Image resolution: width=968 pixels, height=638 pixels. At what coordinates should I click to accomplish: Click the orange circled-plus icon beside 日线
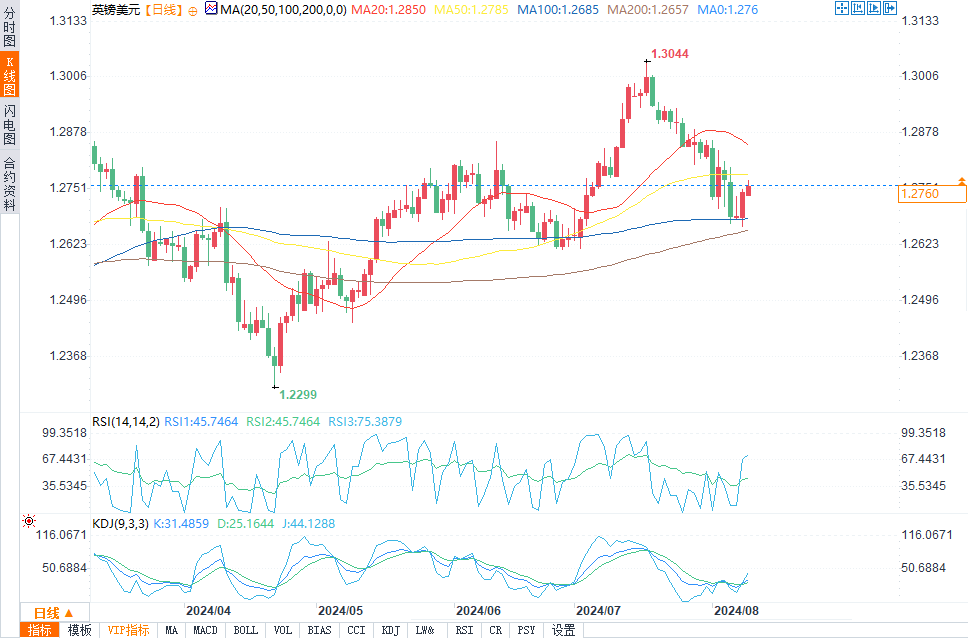pos(193,10)
